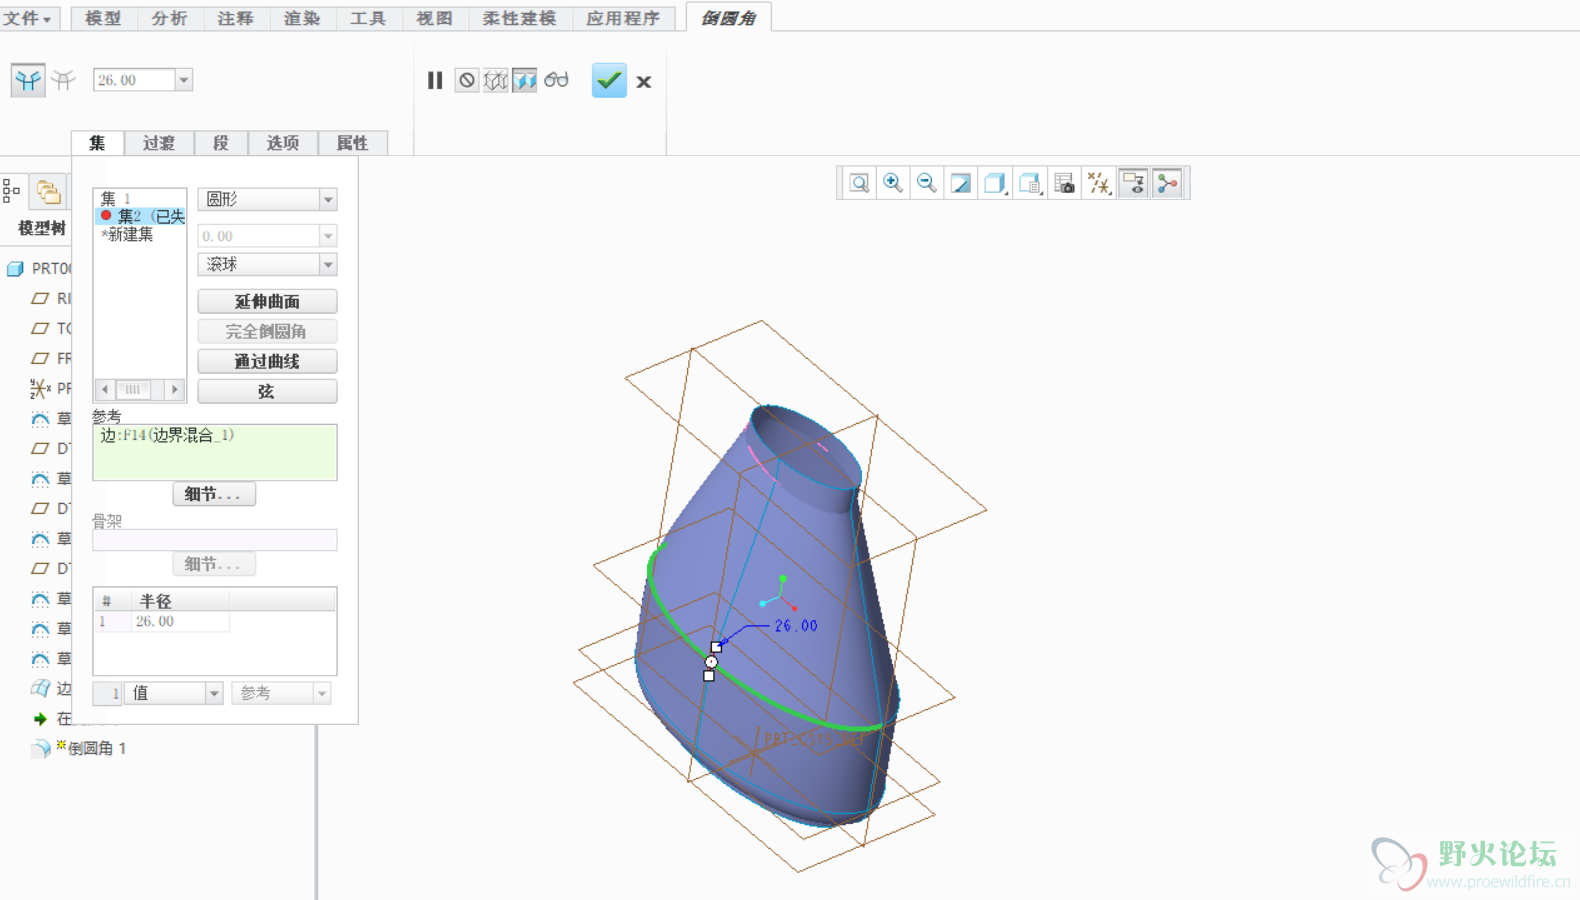Open the saved orientations icon
The image size is (1580, 900).
coord(1030,183)
